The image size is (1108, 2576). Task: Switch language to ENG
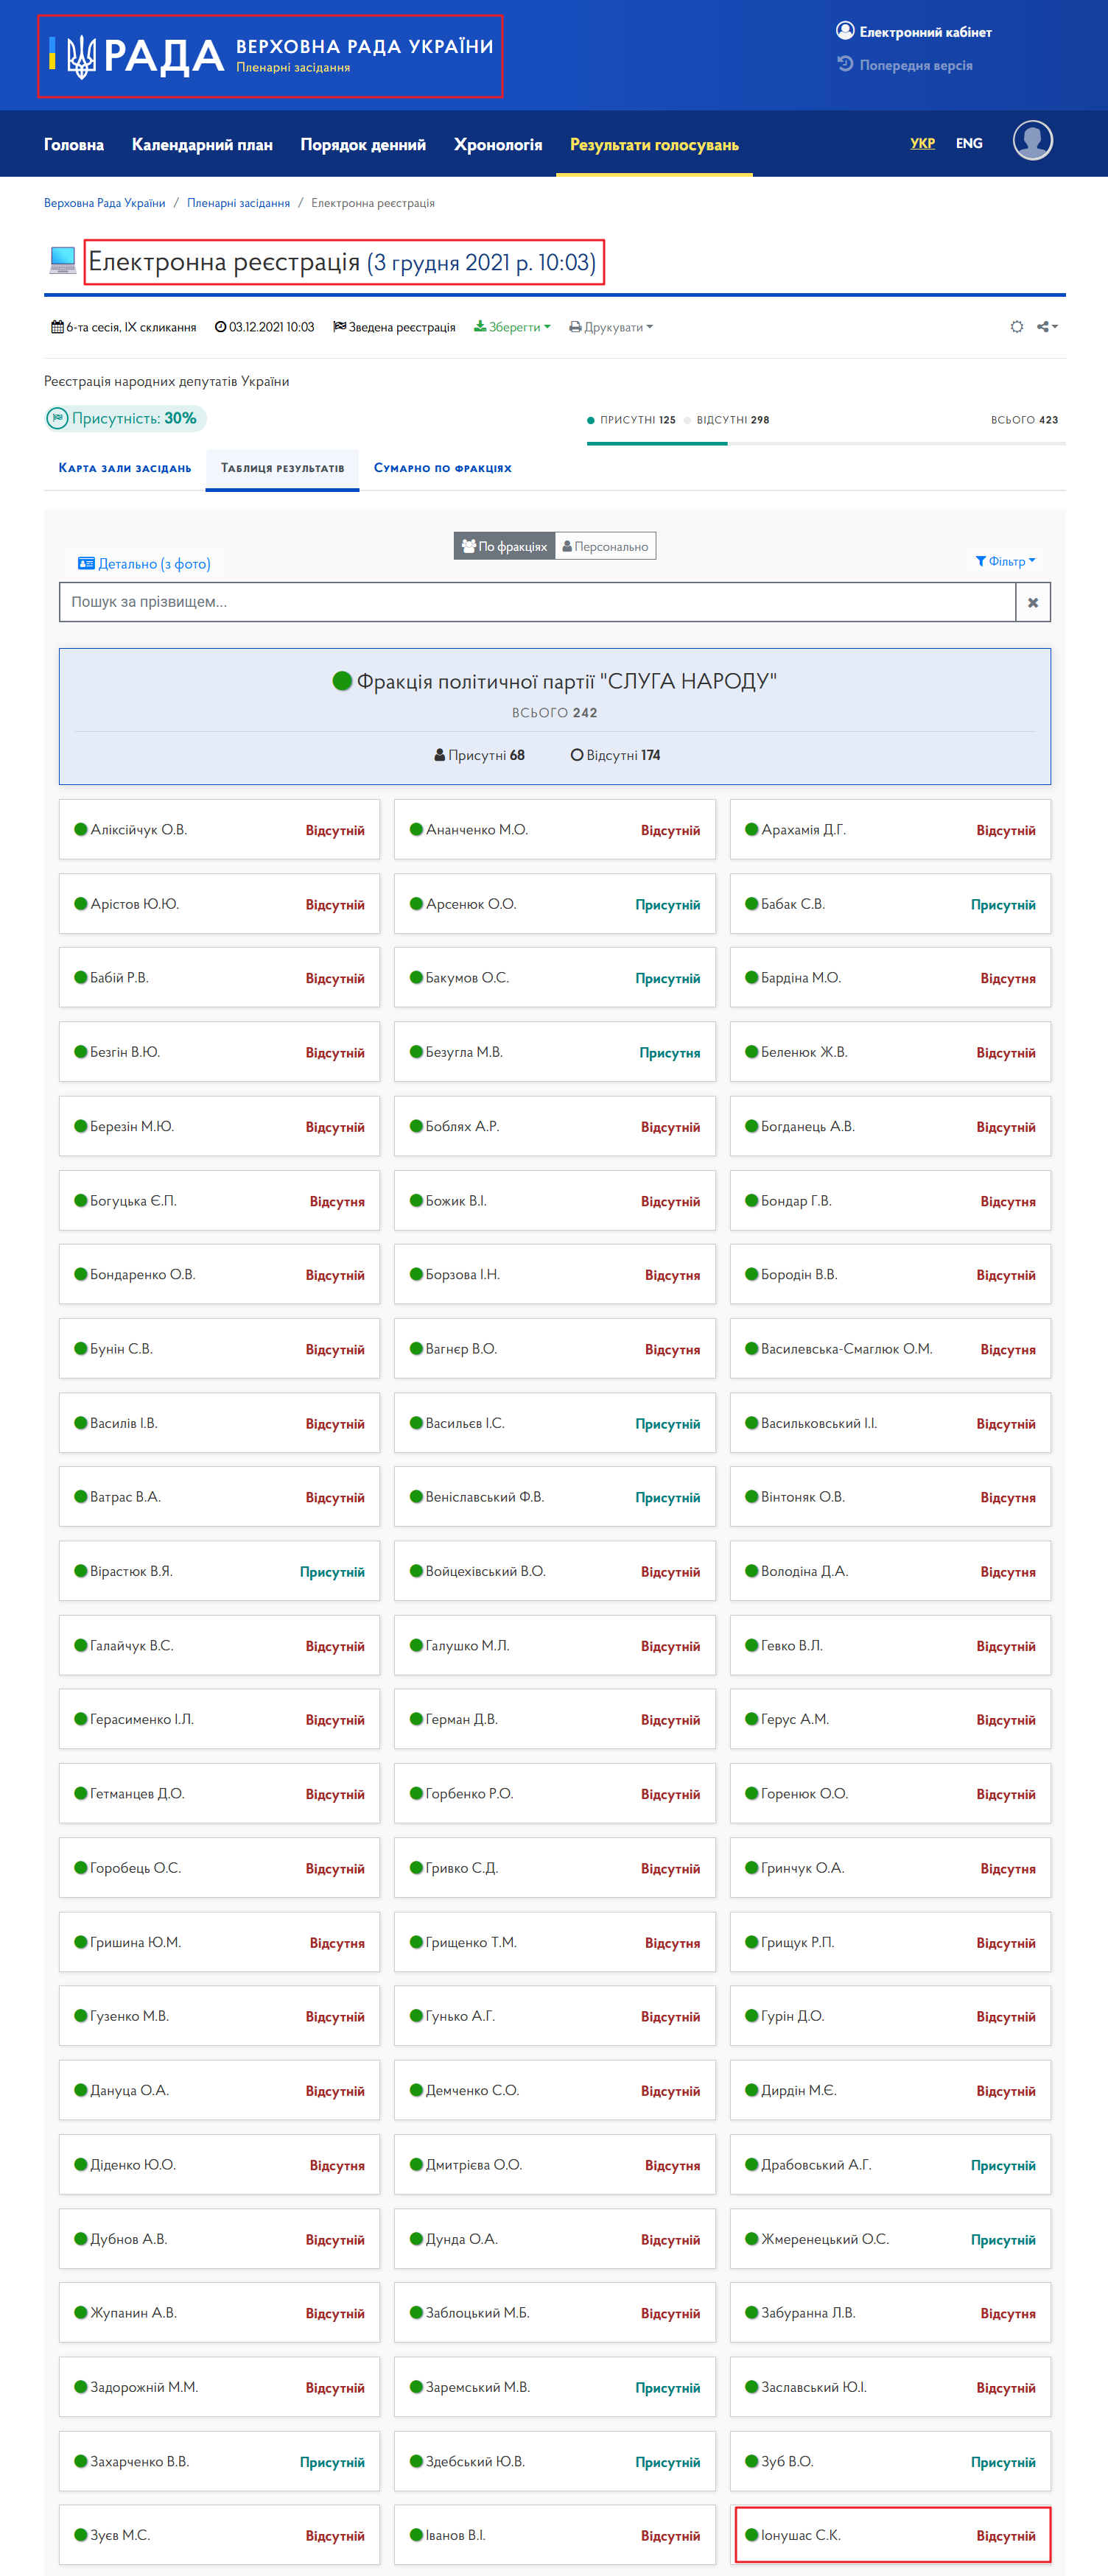[x=968, y=143]
